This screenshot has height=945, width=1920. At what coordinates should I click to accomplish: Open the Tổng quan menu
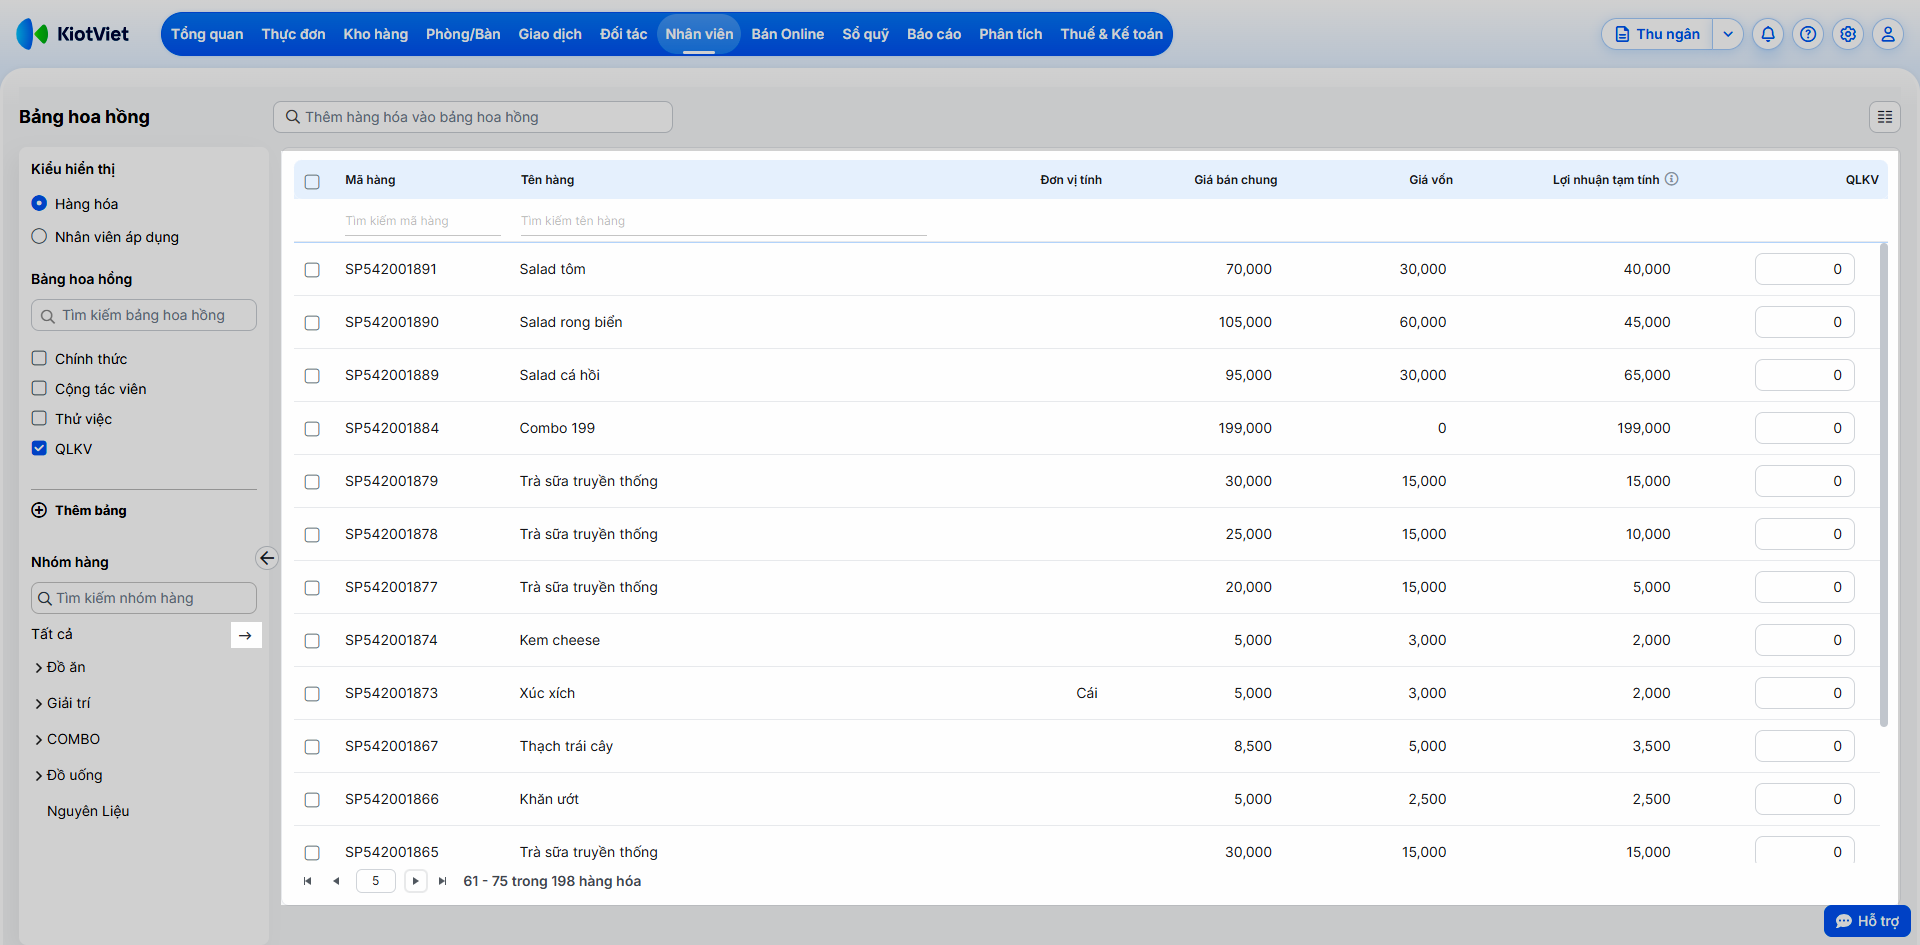[x=207, y=34]
